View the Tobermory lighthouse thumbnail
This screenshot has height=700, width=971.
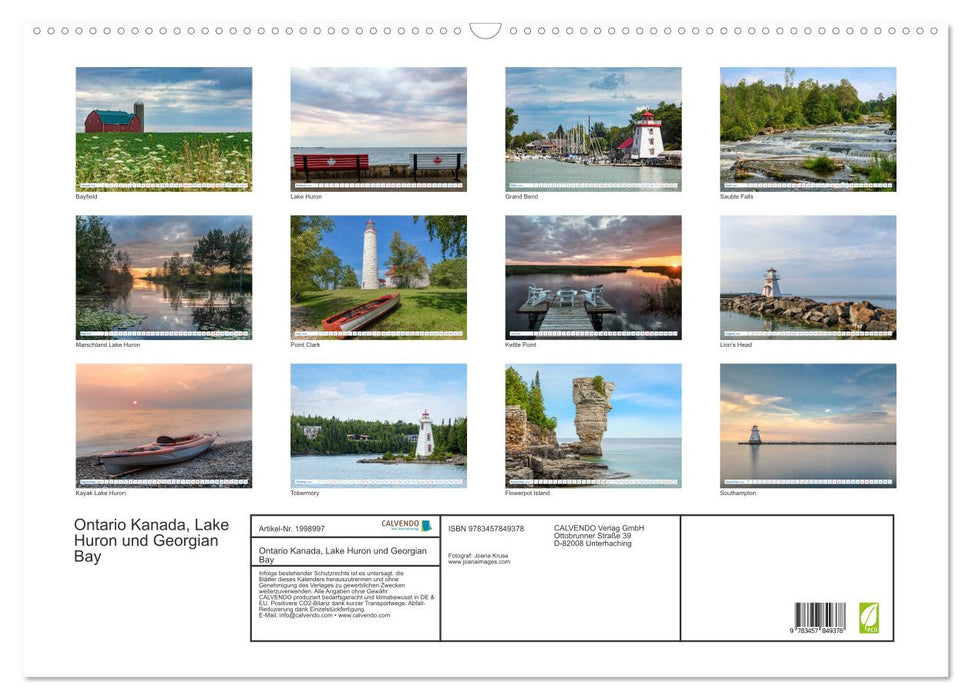[x=378, y=425]
